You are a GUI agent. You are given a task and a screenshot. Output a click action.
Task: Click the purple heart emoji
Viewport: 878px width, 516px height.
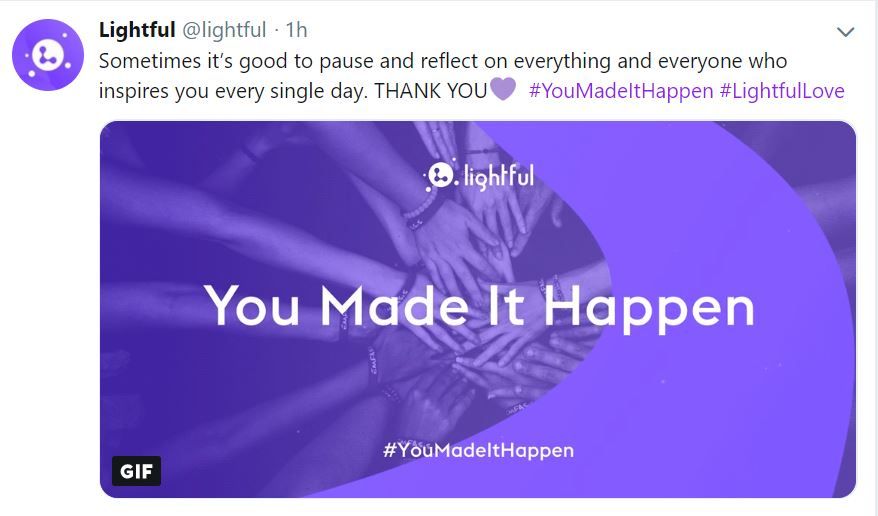coord(502,90)
